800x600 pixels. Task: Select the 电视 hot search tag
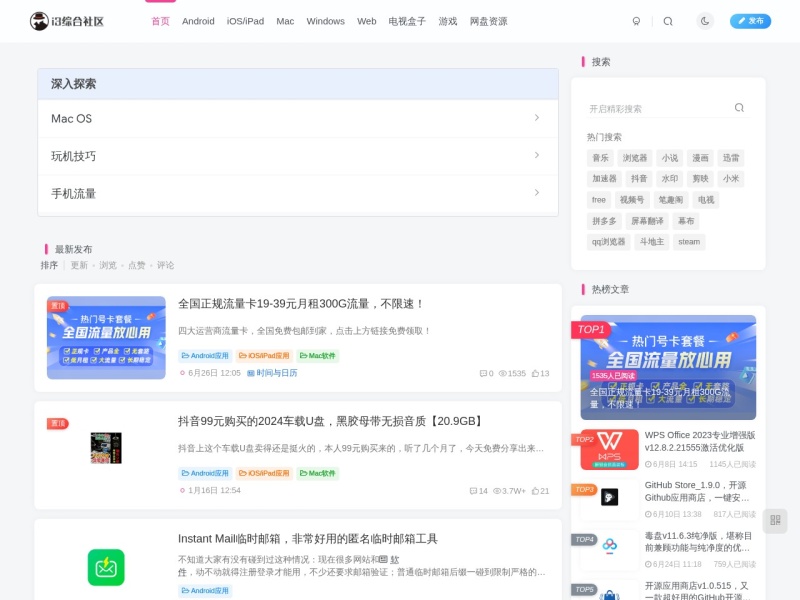(706, 200)
